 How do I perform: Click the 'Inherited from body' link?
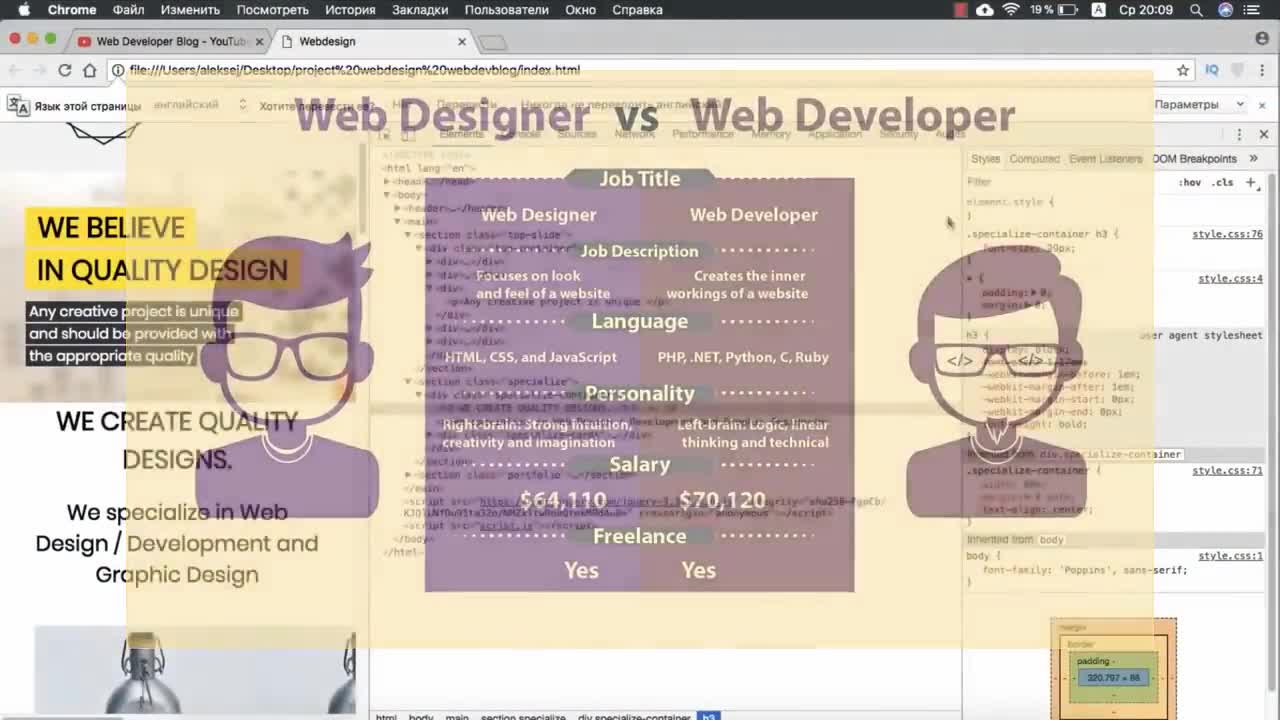[1051, 540]
